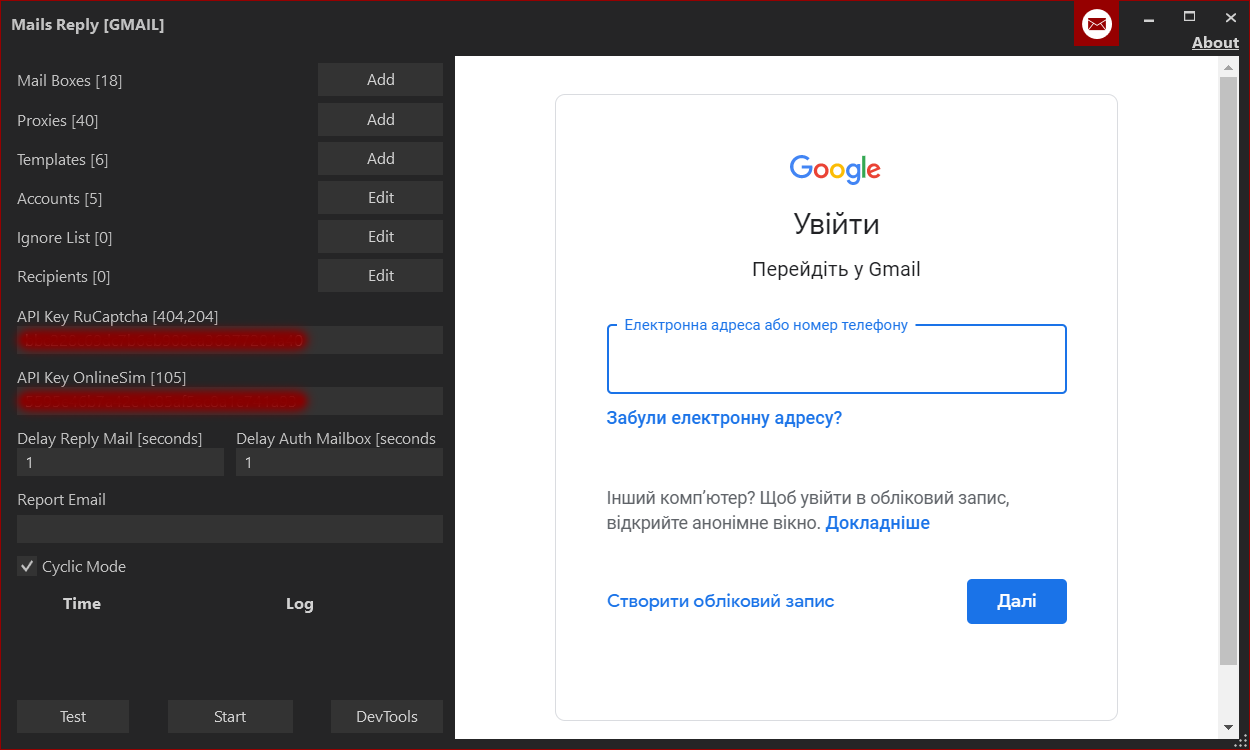The height and width of the screenshot is (750, 1250).
Task: Open the 'Докладніше' link
Action: (x=877, y=523)
